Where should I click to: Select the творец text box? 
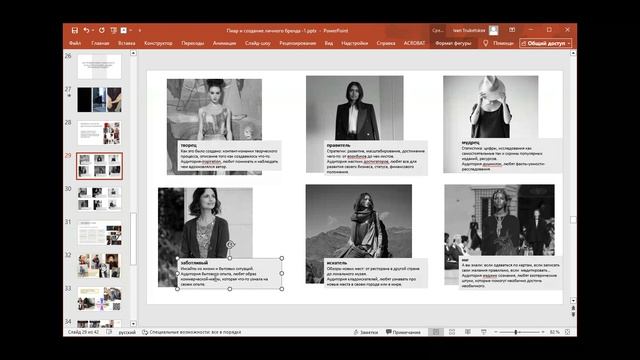coord(230,156)
